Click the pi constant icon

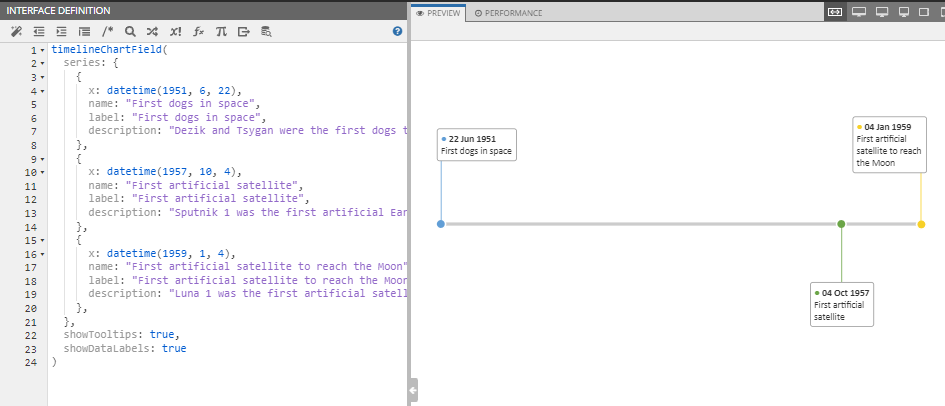click(x=221, y=32)
